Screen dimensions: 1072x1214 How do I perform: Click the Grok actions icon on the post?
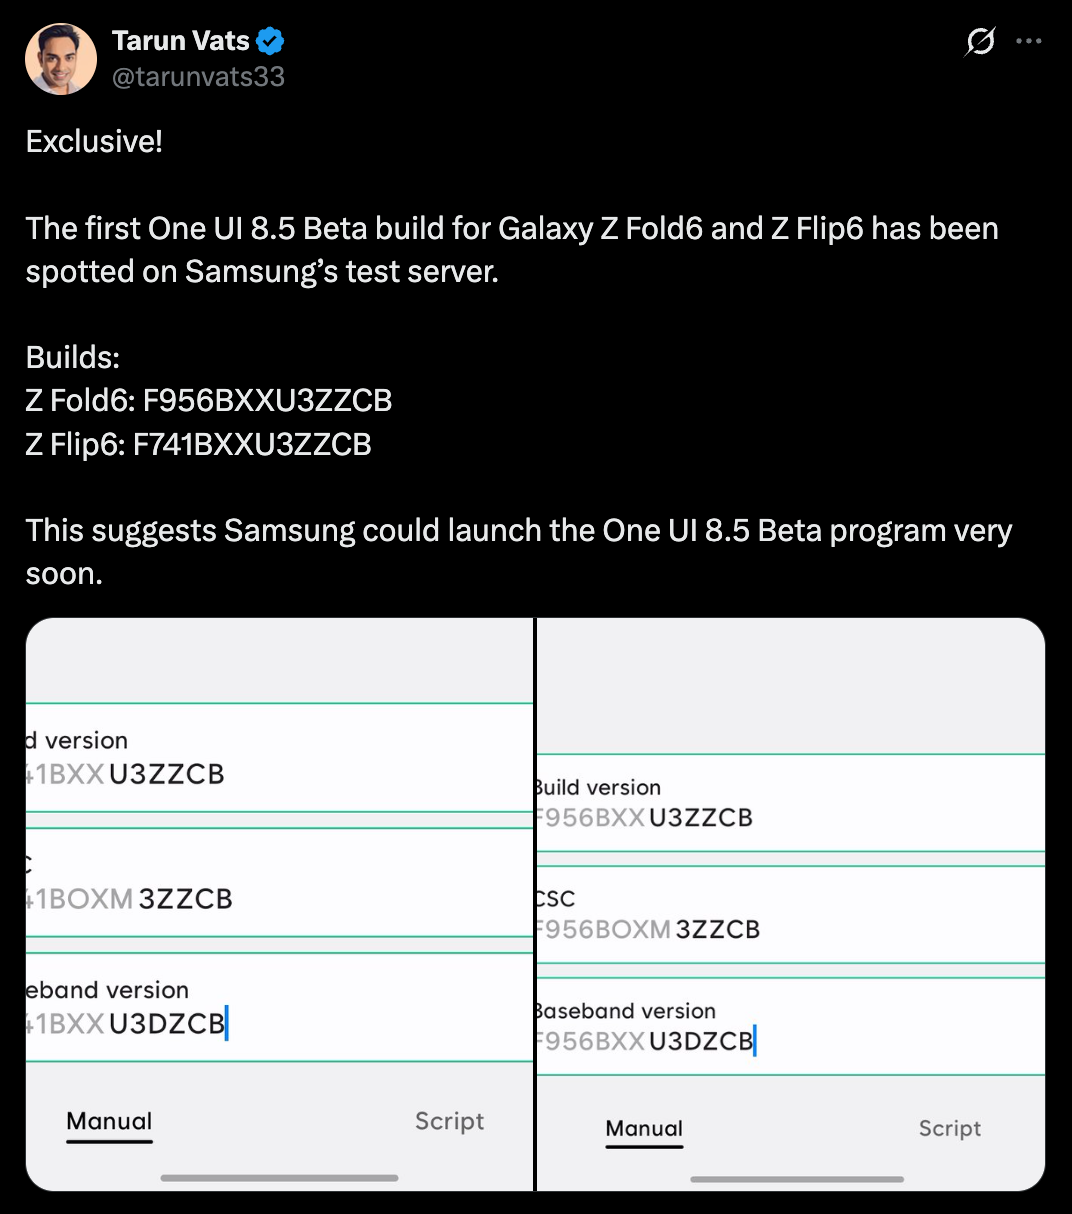980,41
